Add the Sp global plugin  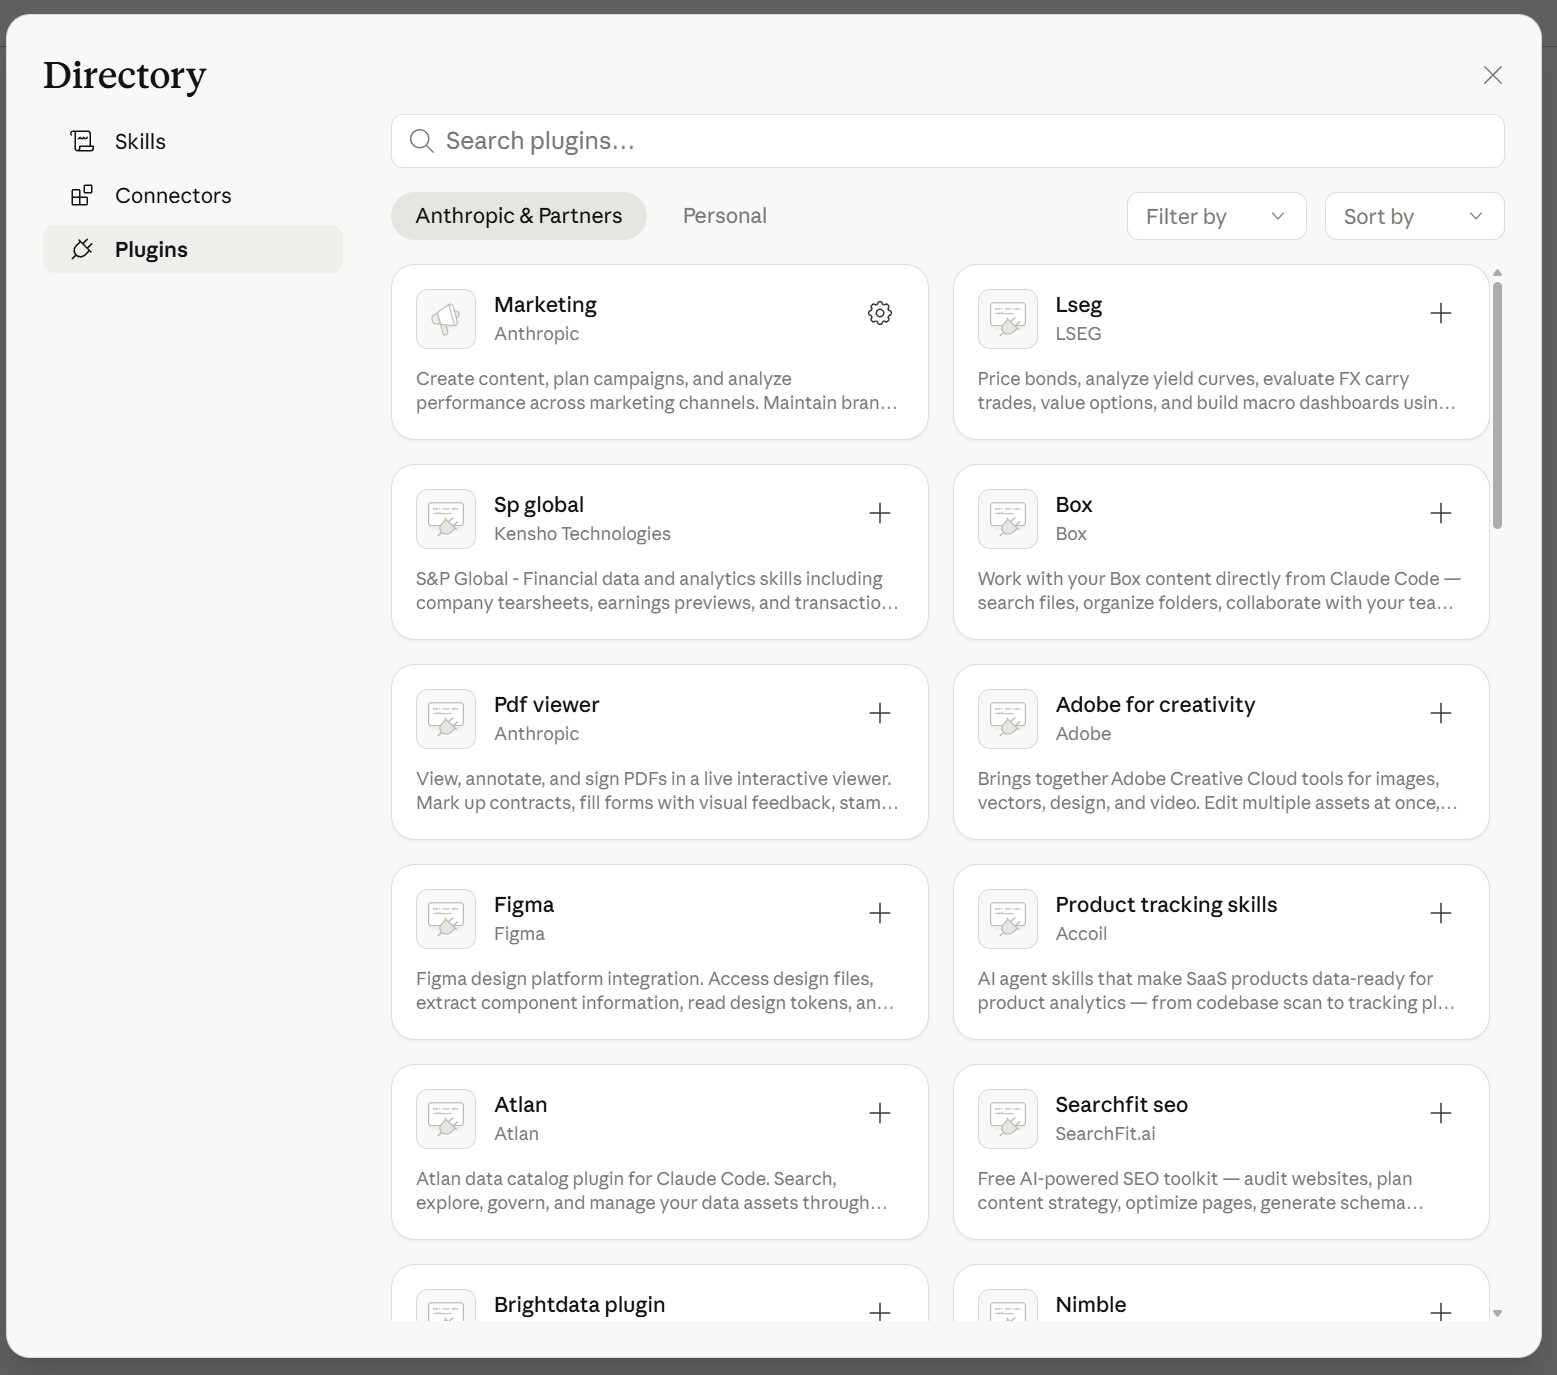(x=880, y=513)
